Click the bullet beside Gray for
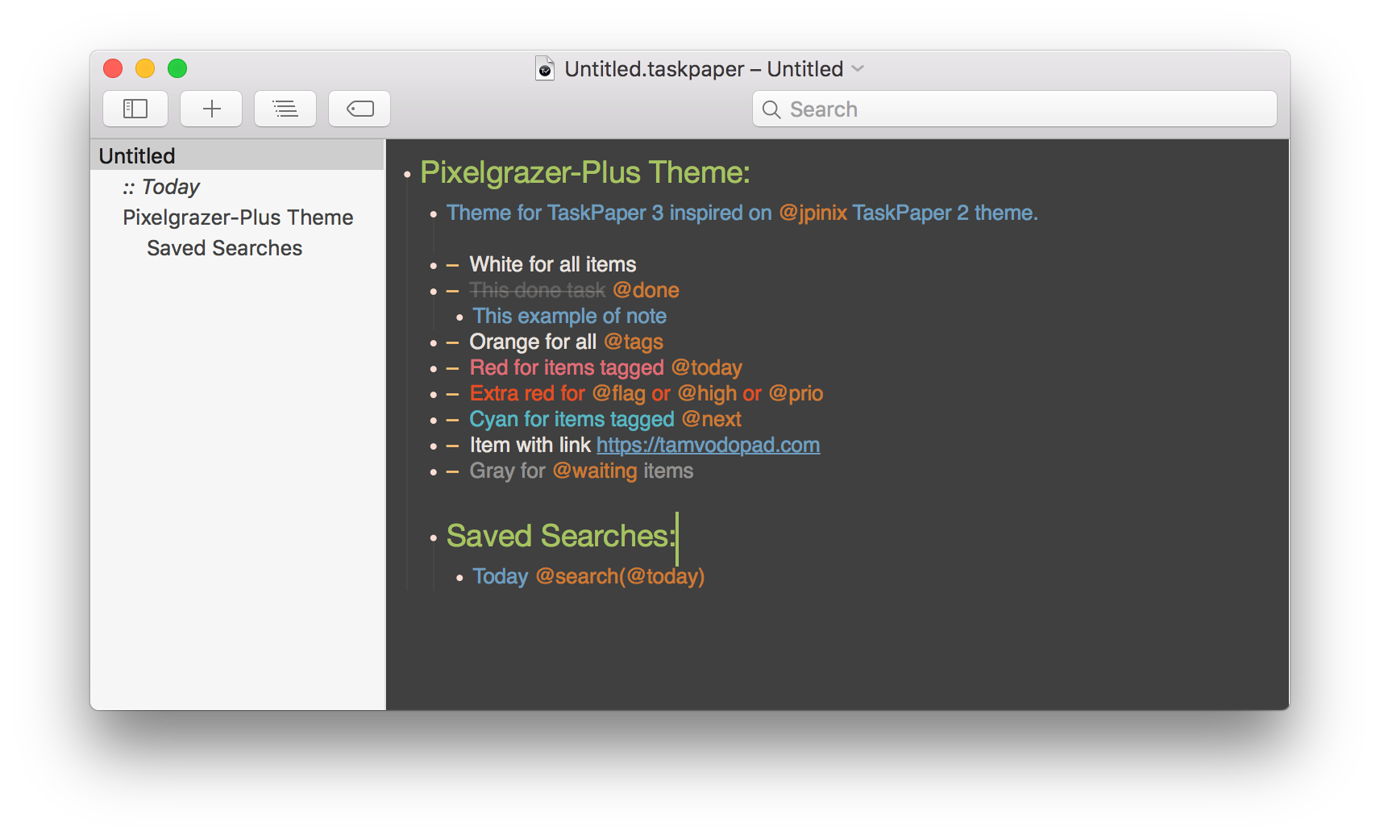 434,472
